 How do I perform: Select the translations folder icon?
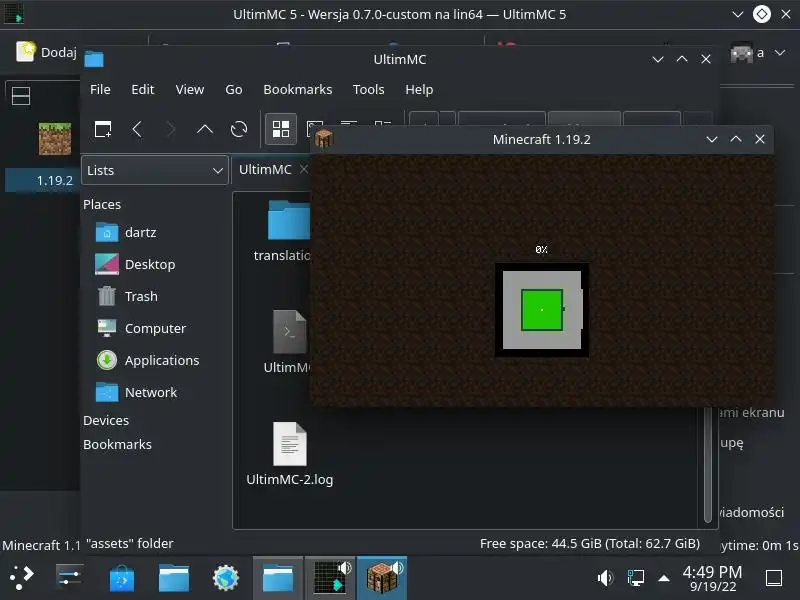(x=288, y=220)
